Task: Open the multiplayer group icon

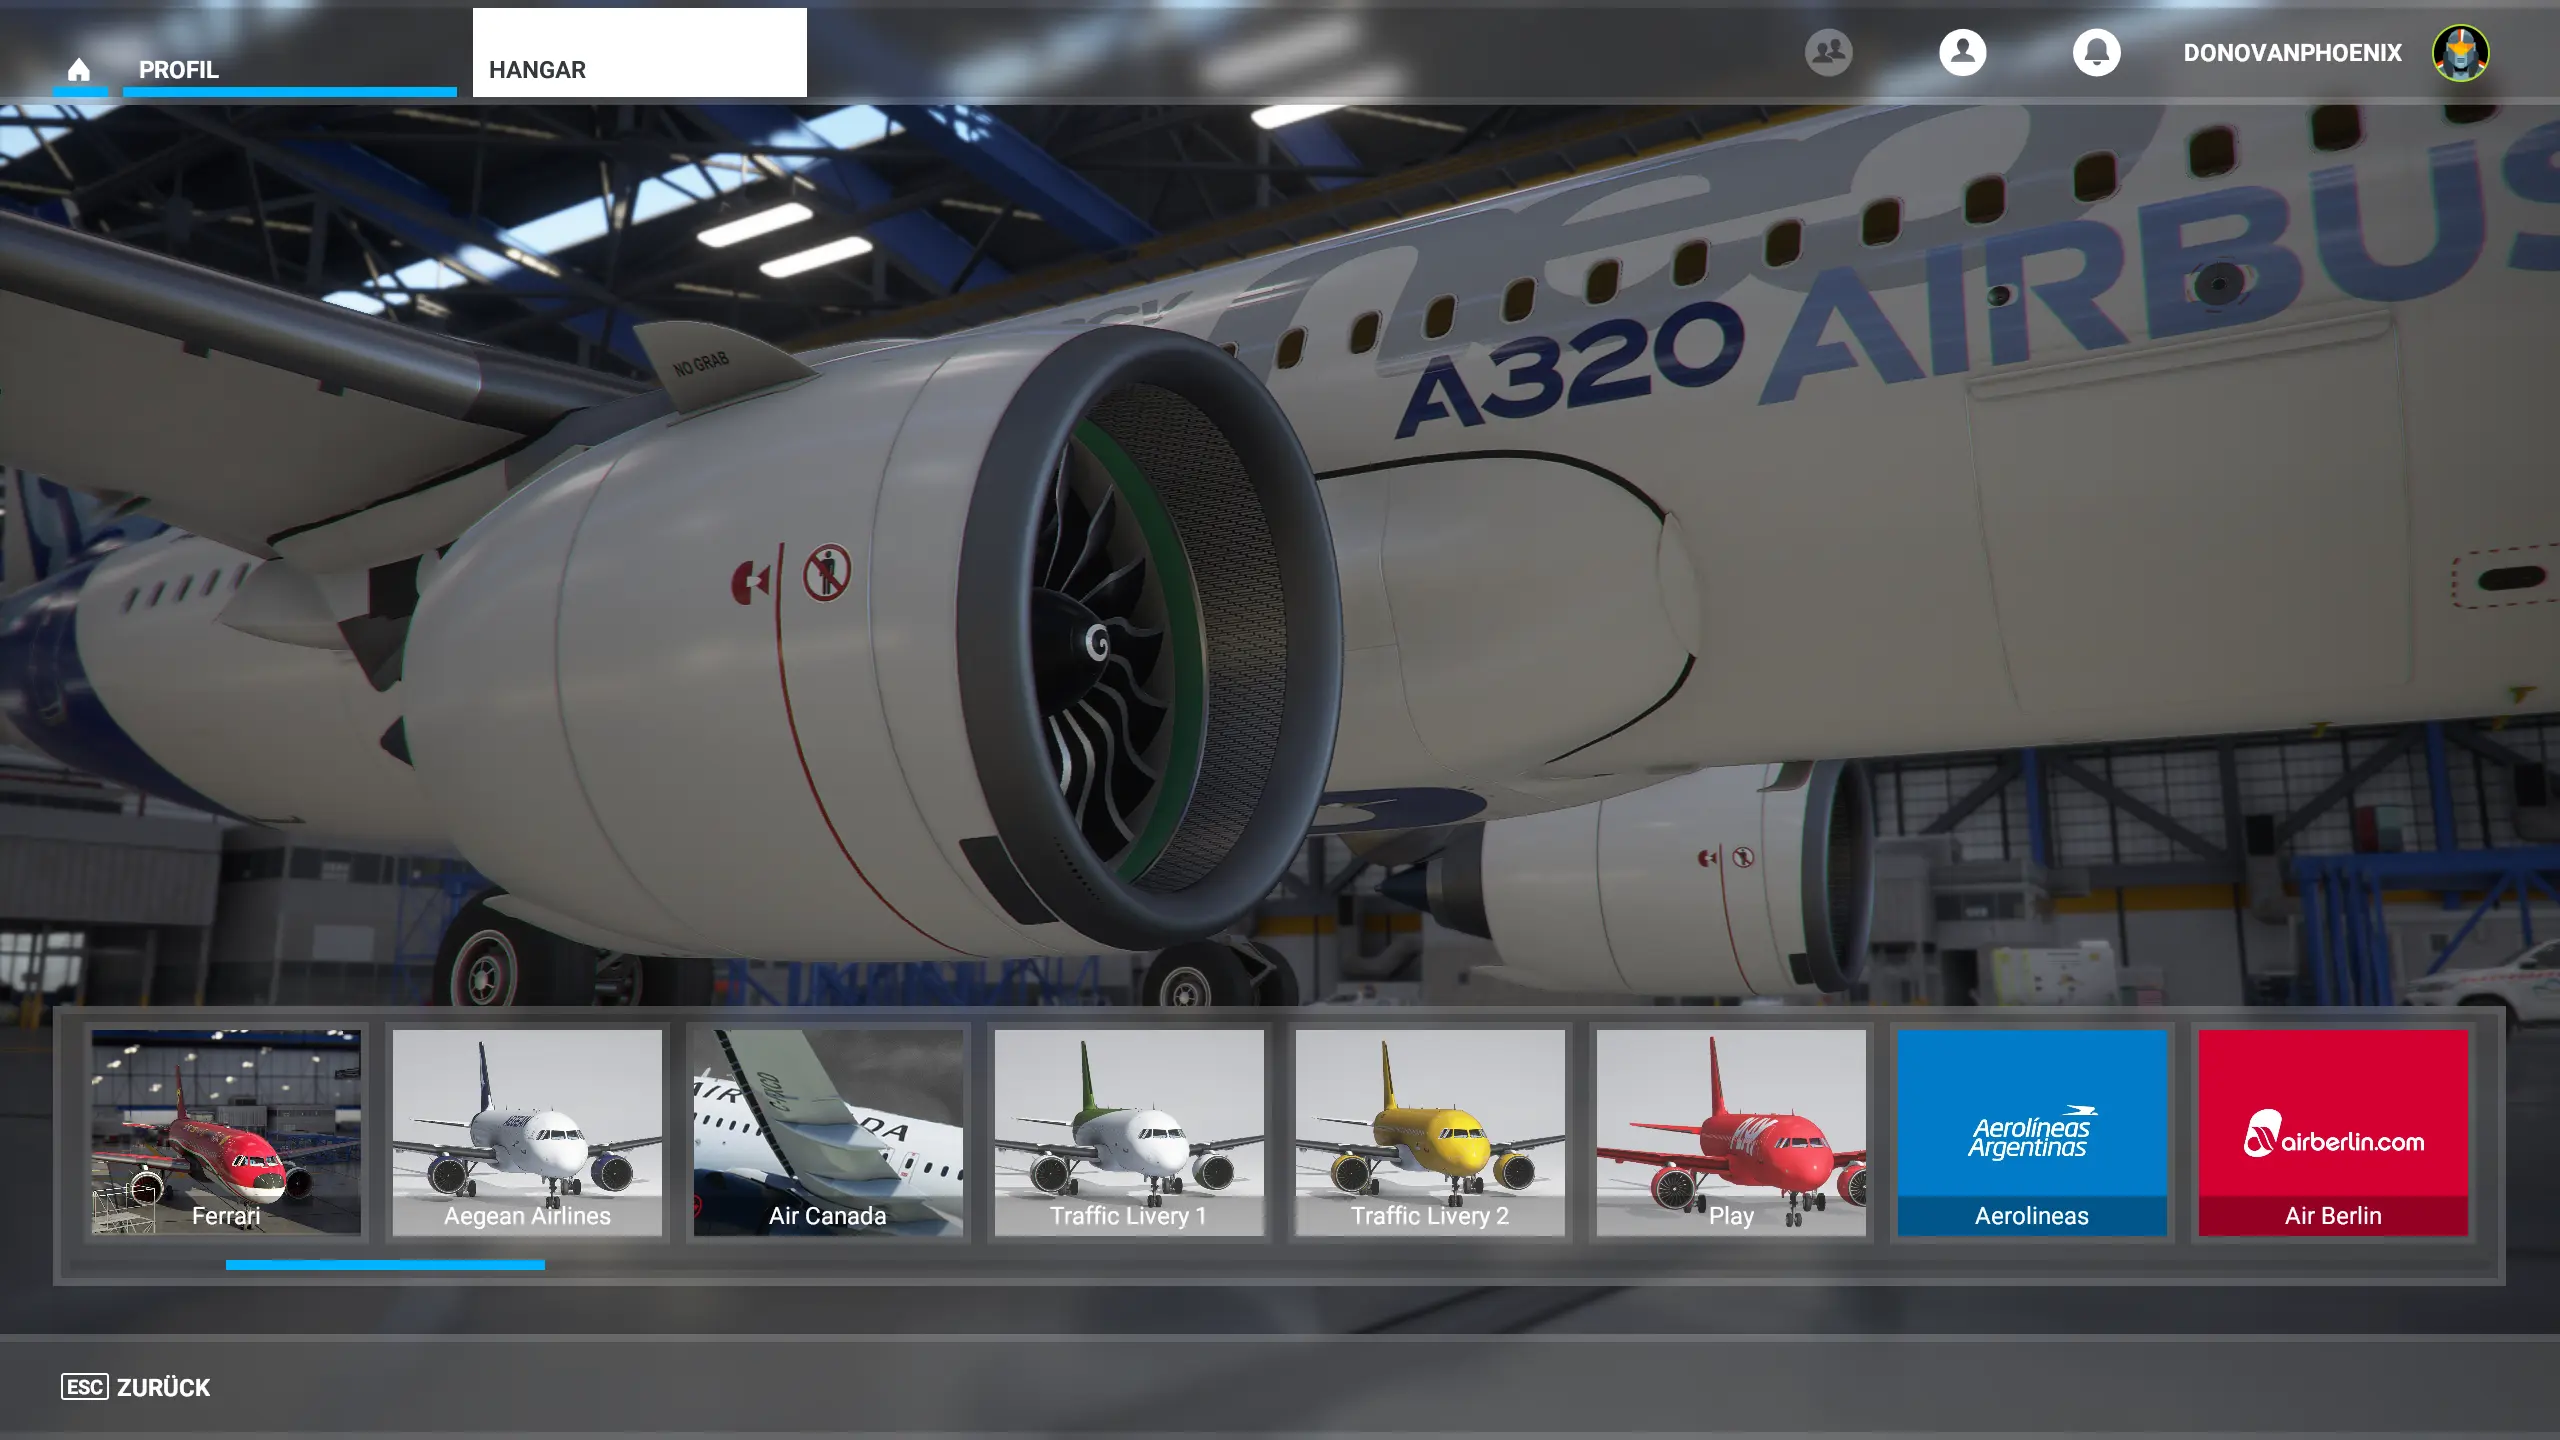Action: [1828, 52]
